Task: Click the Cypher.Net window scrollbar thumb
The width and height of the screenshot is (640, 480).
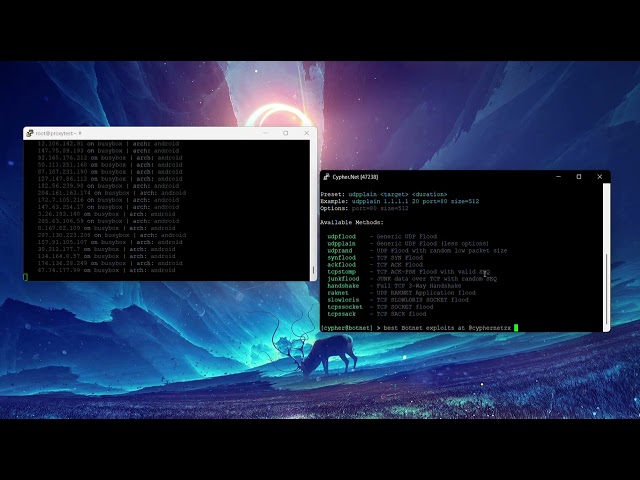Action: [x=607, y=289]
